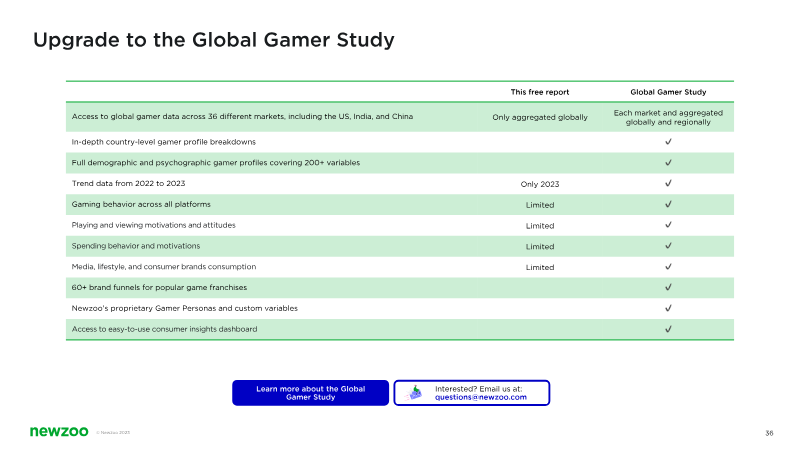The width and height of the screenshot is (800, 450).
Task: Click Limited in the Spending behavior row
Action: 540,247
